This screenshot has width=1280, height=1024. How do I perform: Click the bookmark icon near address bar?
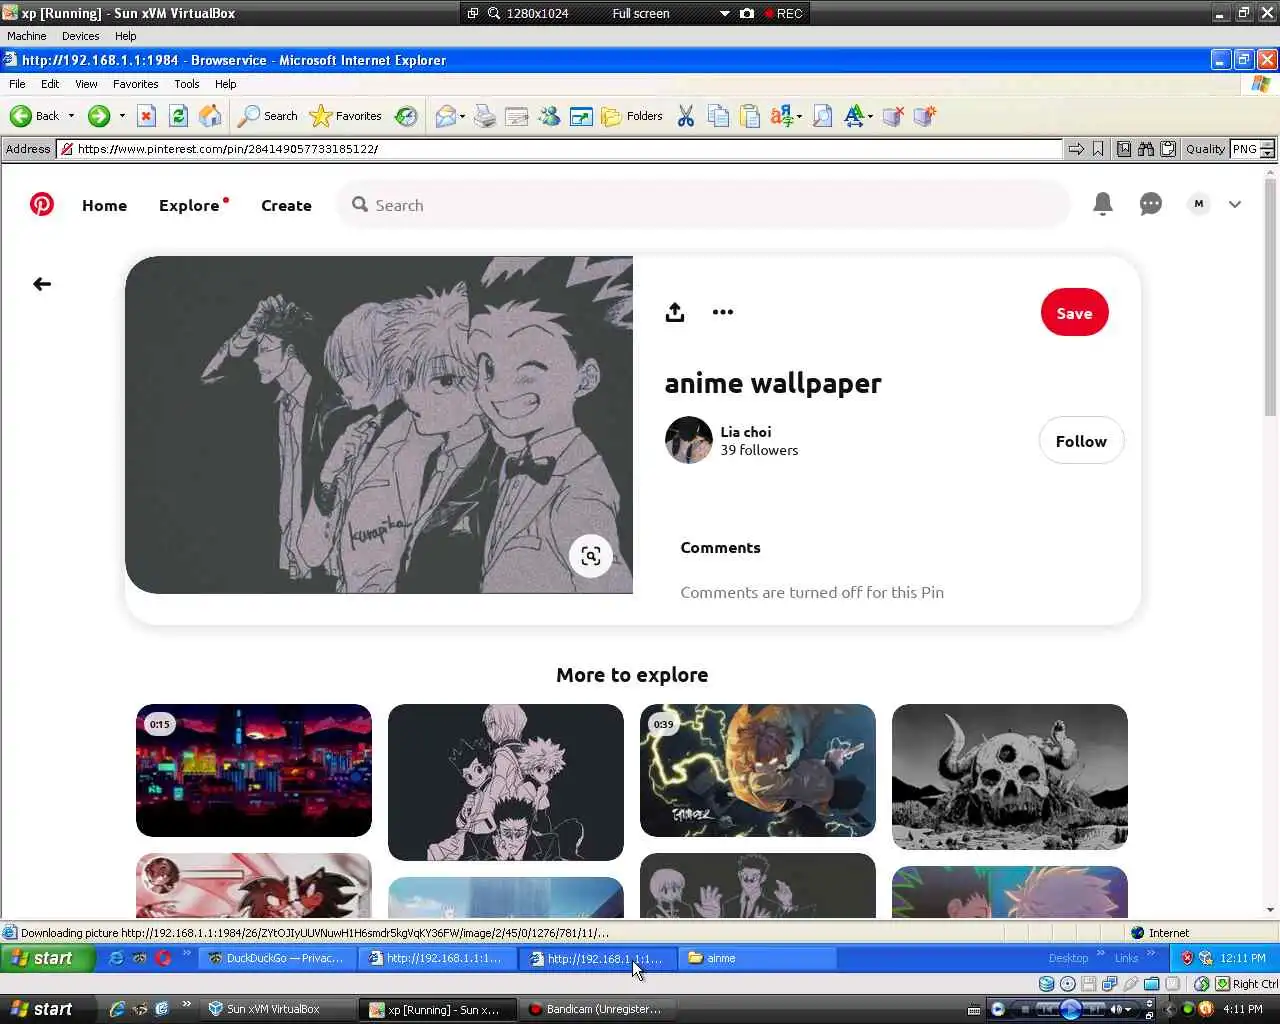click(x=1098, y=149)
